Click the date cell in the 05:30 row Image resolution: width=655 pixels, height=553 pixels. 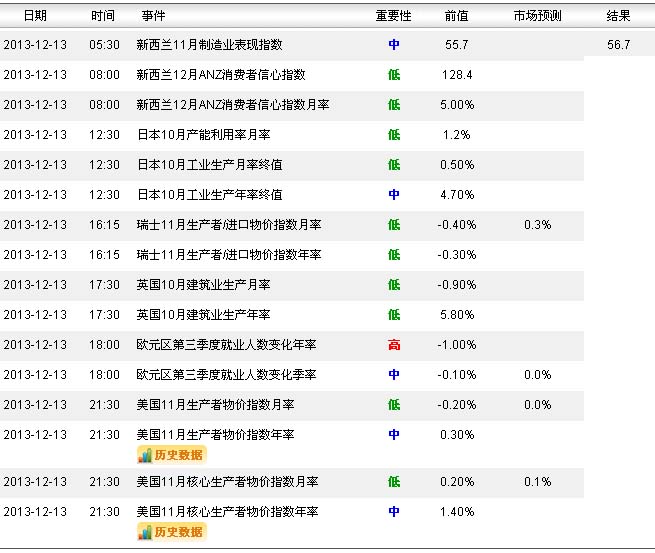point(35,45)
